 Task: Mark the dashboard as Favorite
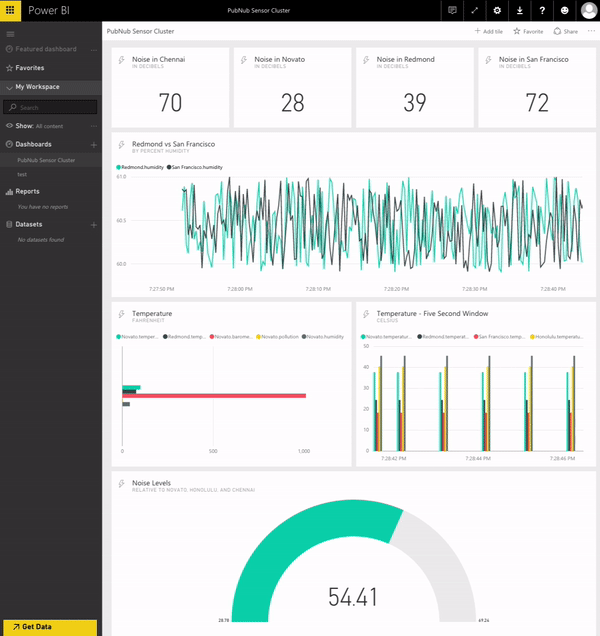point(528,31)
